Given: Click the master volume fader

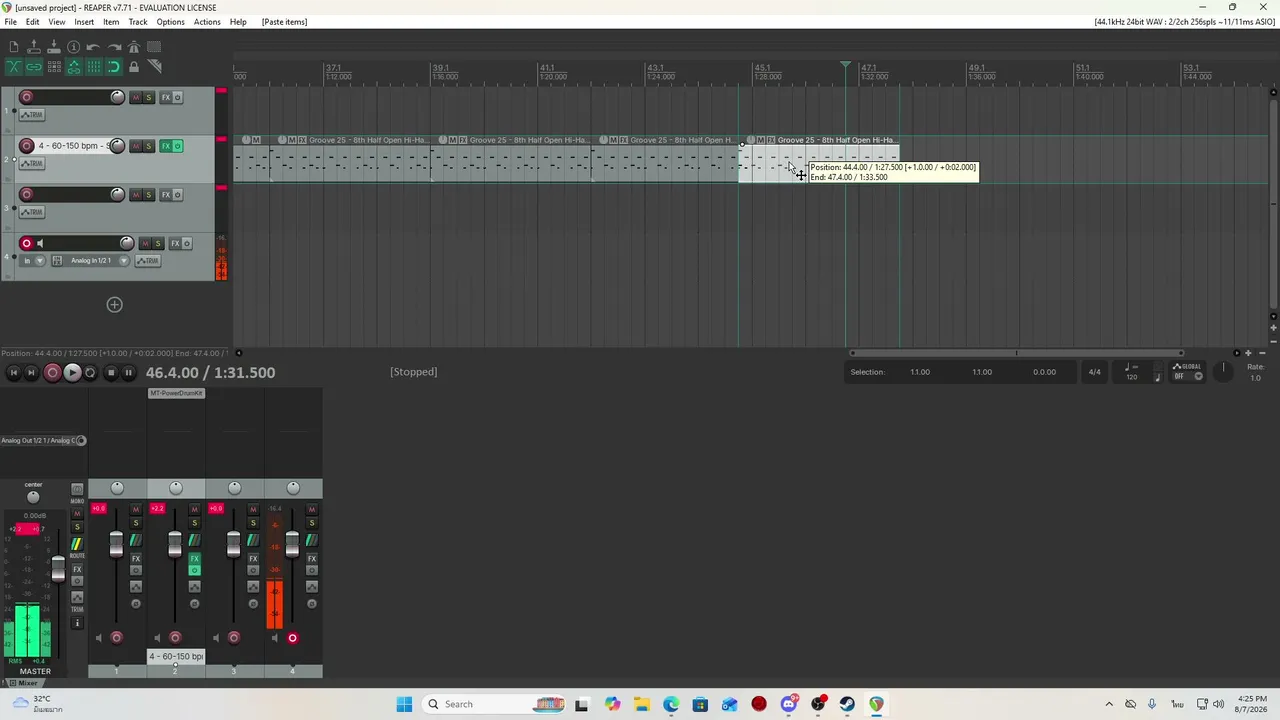Looking at the screenshot, I should pos(58,569).
